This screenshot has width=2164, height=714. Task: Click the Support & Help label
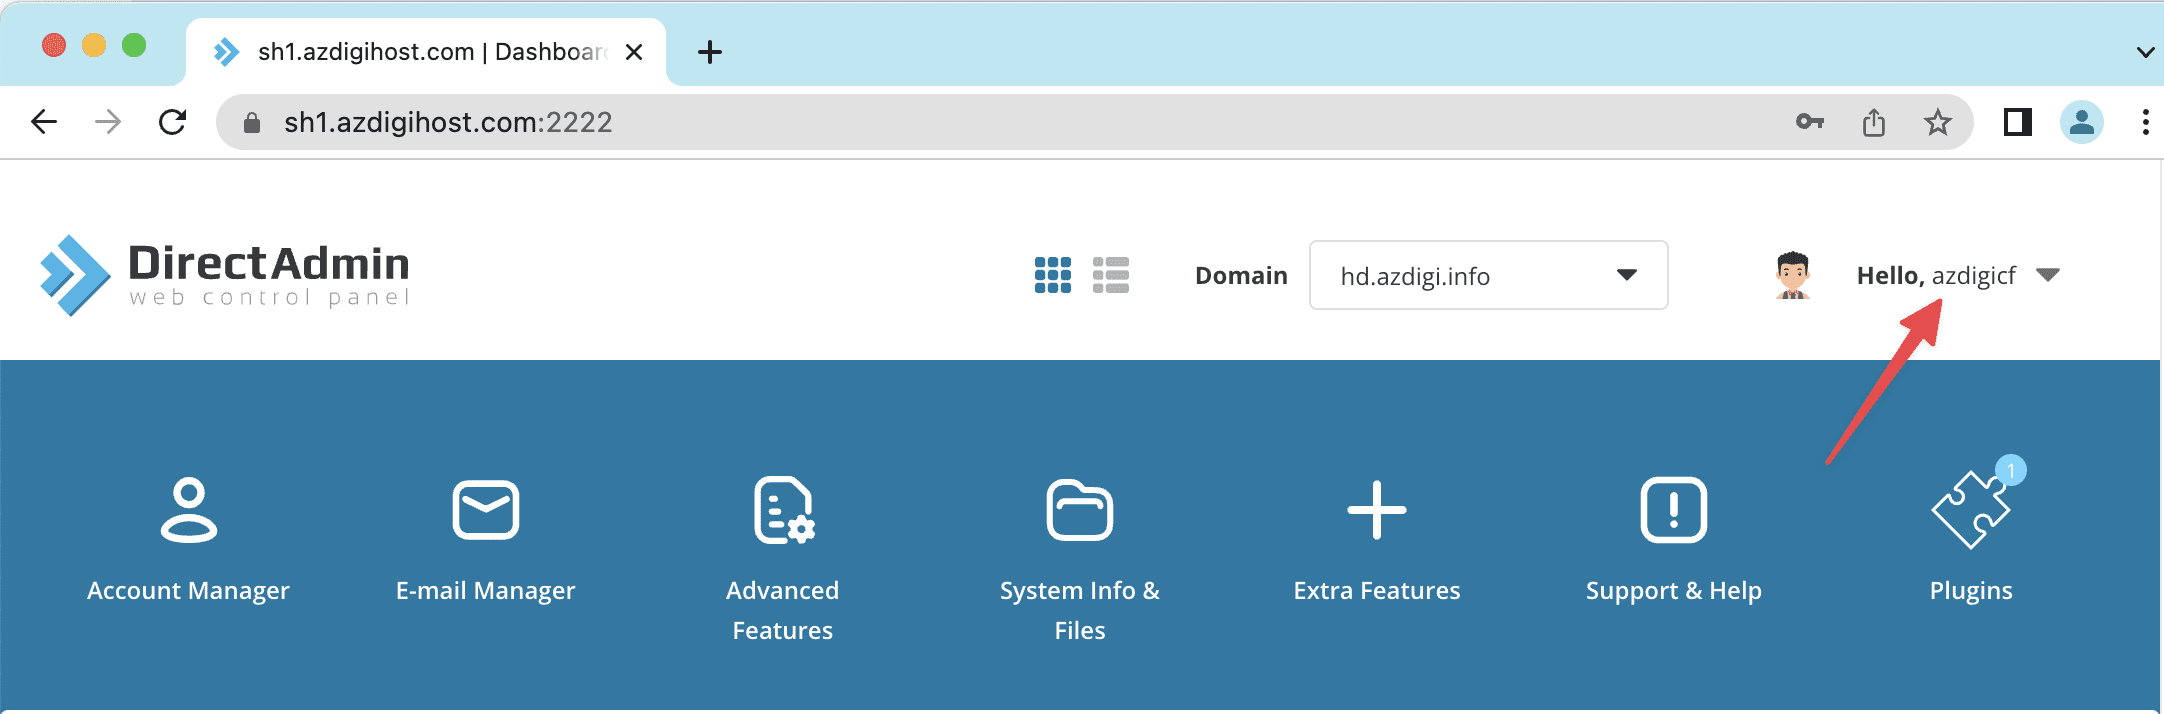pyautogui.click(x=1674, y=590)
